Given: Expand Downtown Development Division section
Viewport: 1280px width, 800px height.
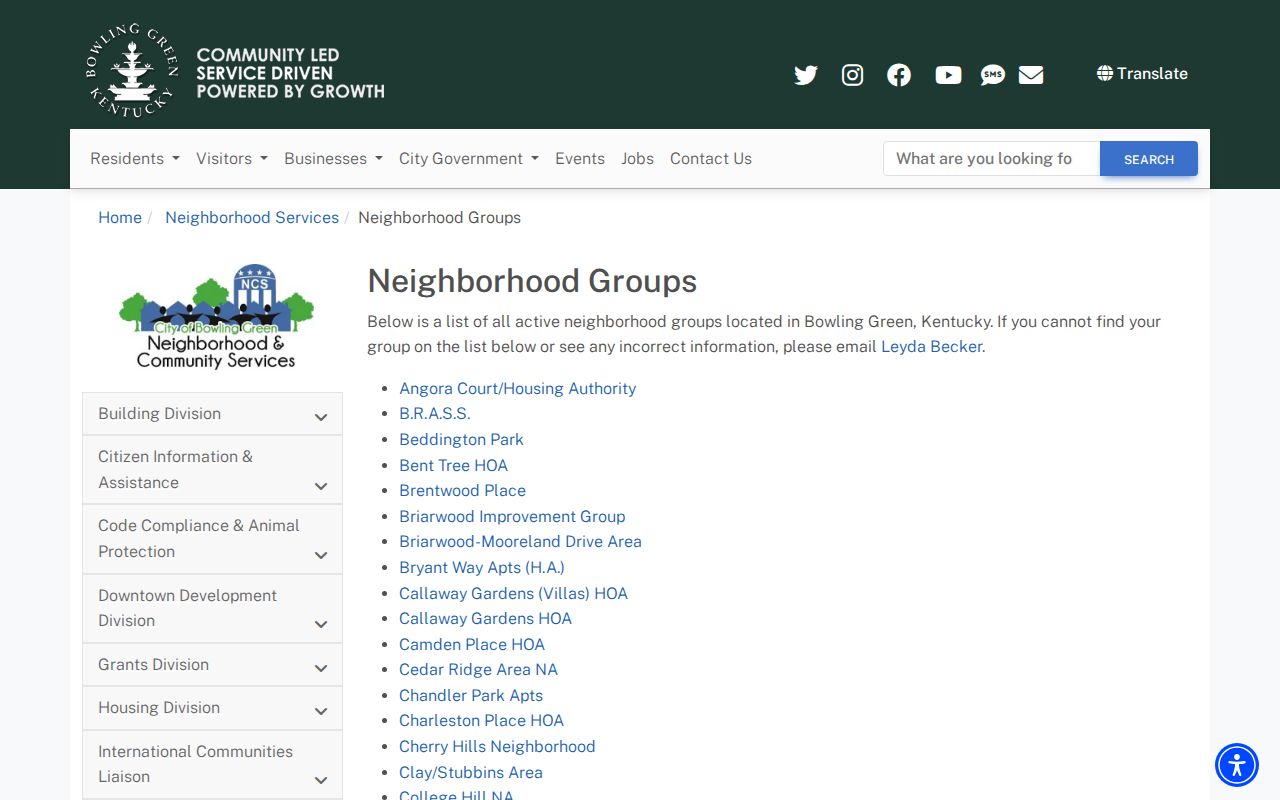Looking at the screenshot, I should point(212,608).
